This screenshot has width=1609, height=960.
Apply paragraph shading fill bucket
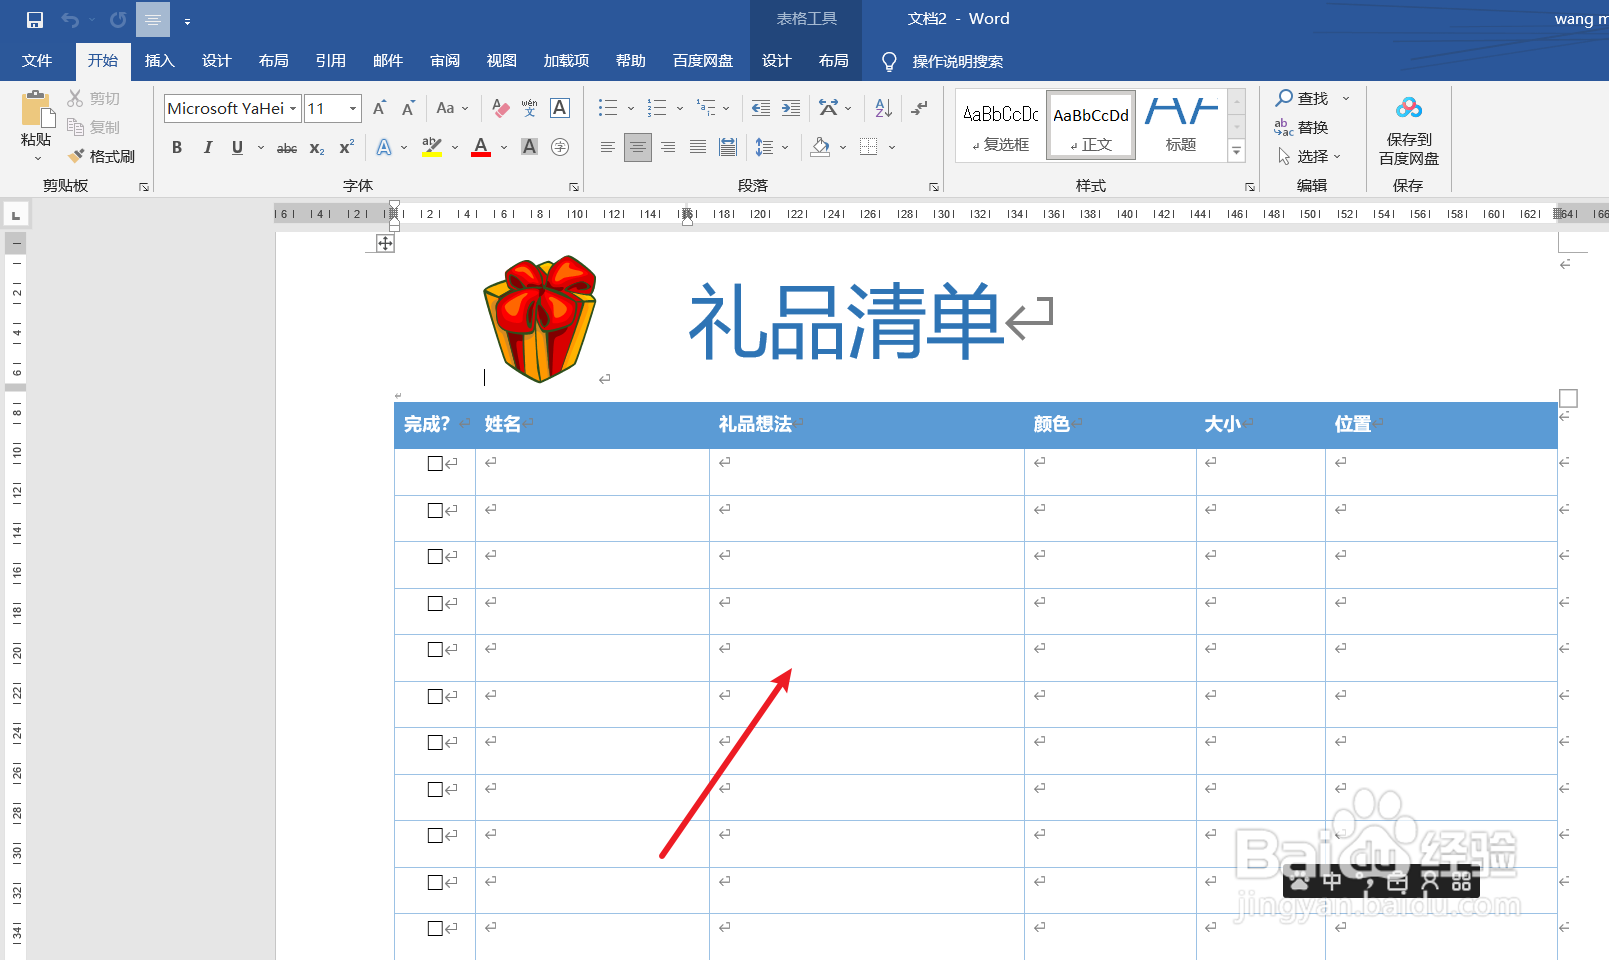(x=821, y=148)
